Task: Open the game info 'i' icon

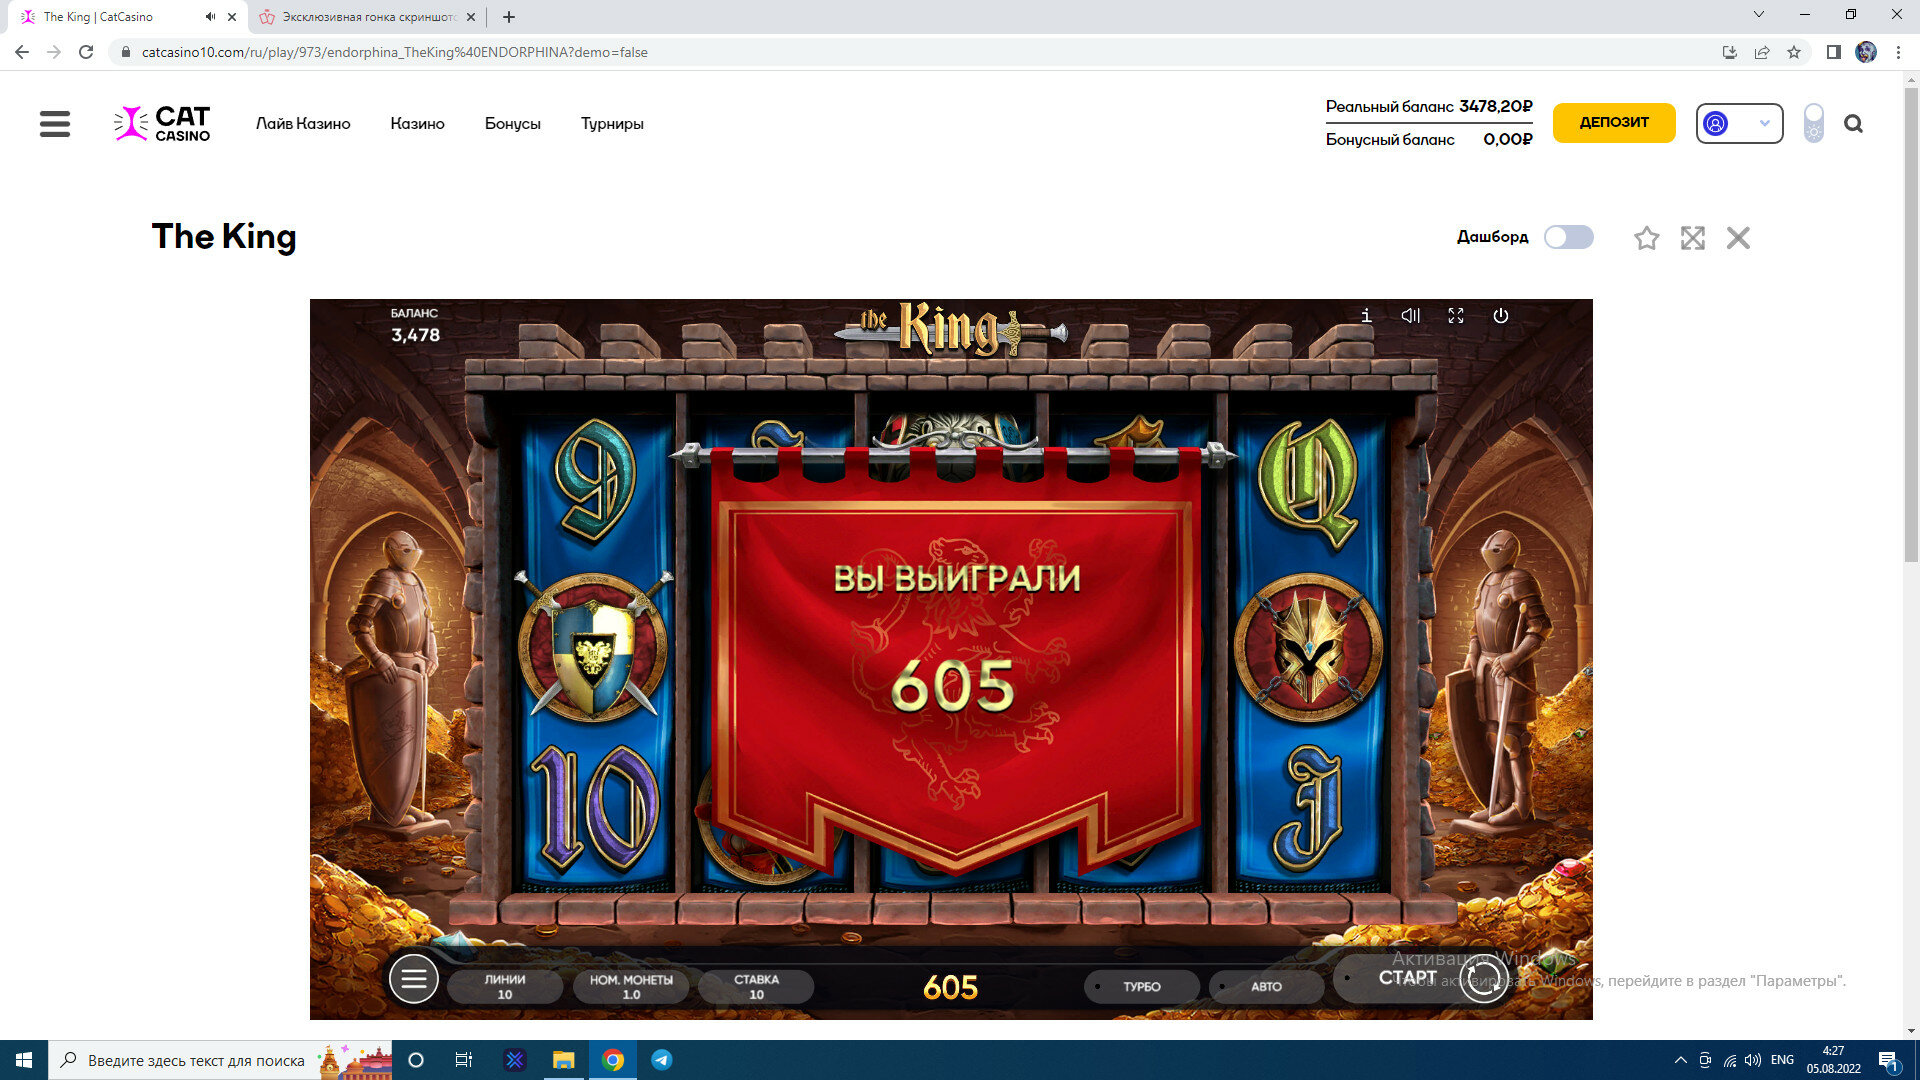Action: tap(1366, 316)
